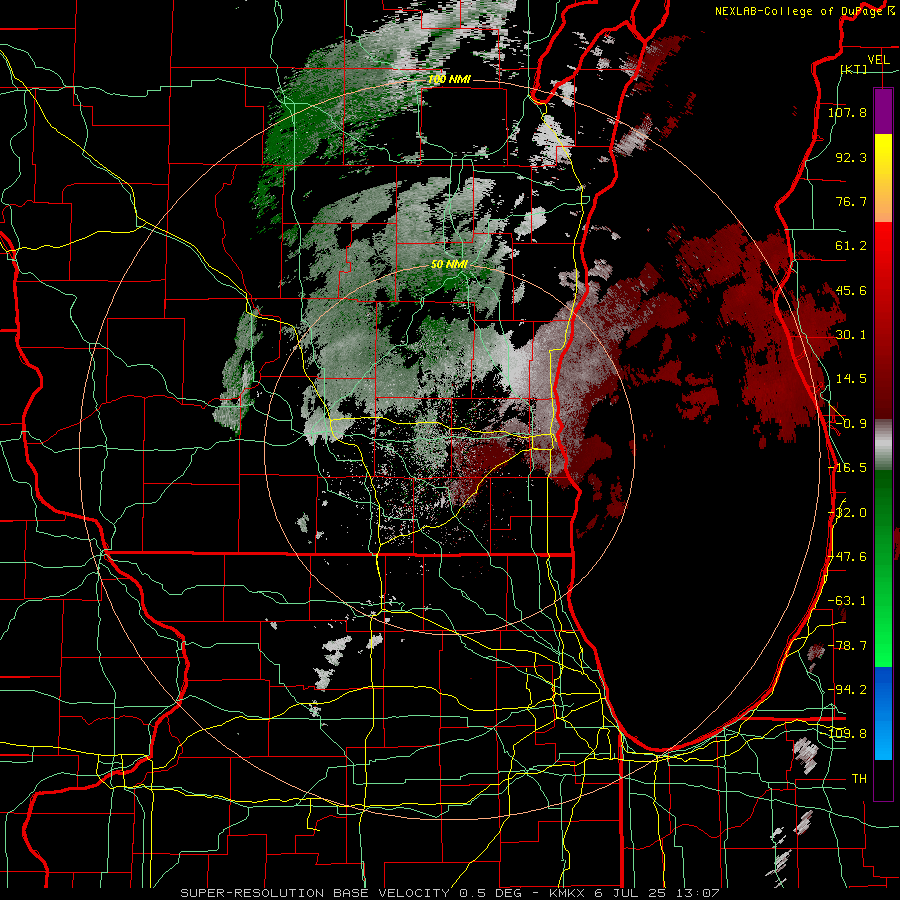
Task: Click the VEL legend title
Action: pos(878,60)
